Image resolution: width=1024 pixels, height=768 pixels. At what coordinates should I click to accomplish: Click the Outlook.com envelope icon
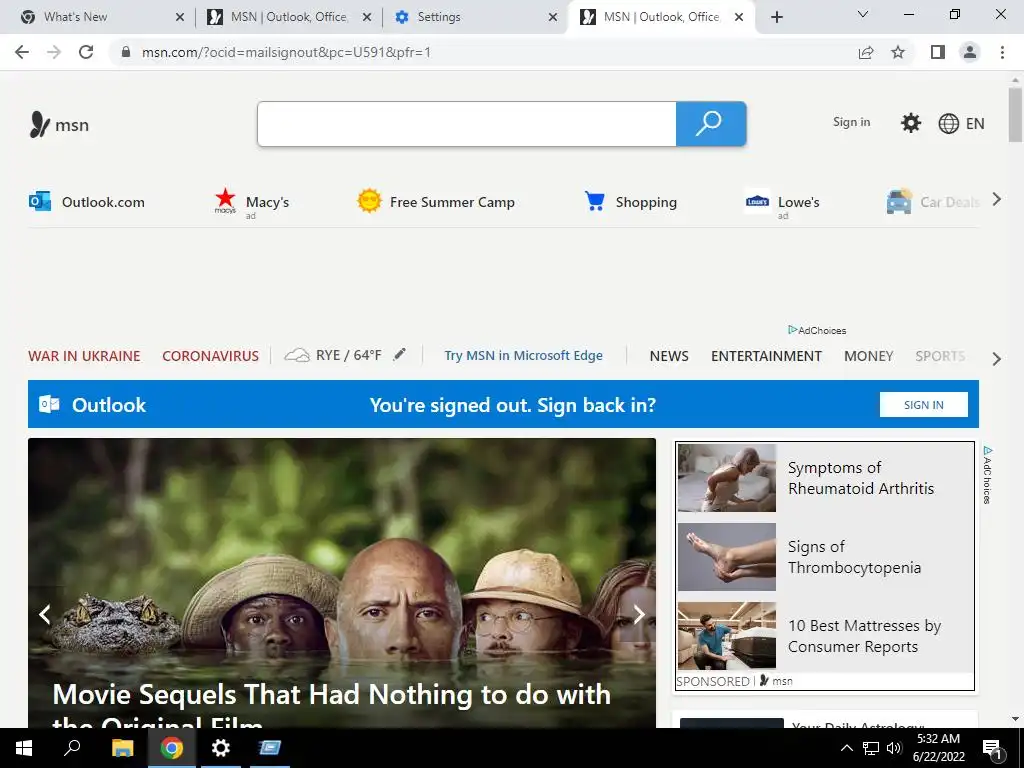[40, 201]
